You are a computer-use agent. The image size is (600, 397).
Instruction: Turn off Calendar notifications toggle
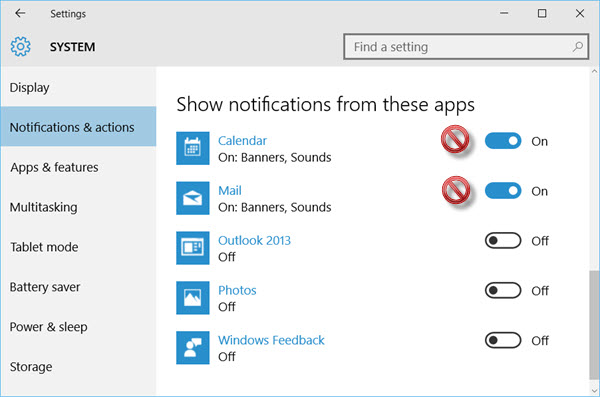click(x=503, y=141)
